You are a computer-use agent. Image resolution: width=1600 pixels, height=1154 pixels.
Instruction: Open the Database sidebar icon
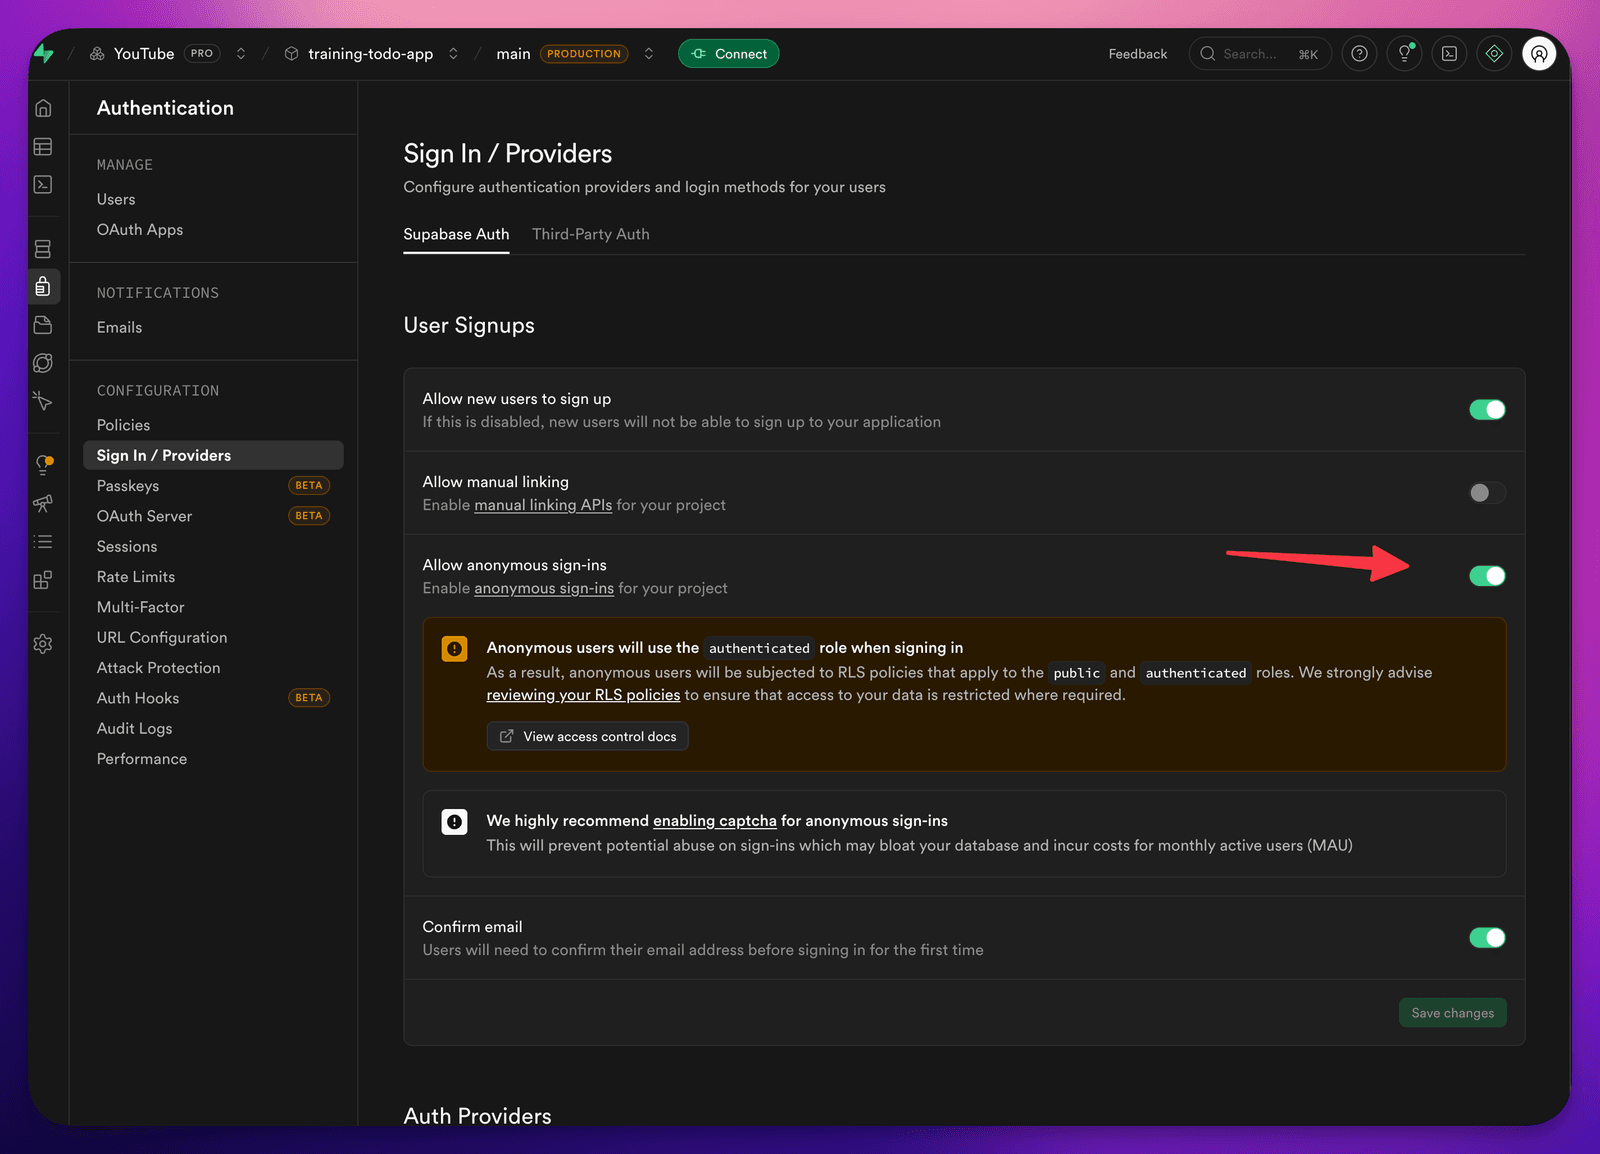click(43, 249)
